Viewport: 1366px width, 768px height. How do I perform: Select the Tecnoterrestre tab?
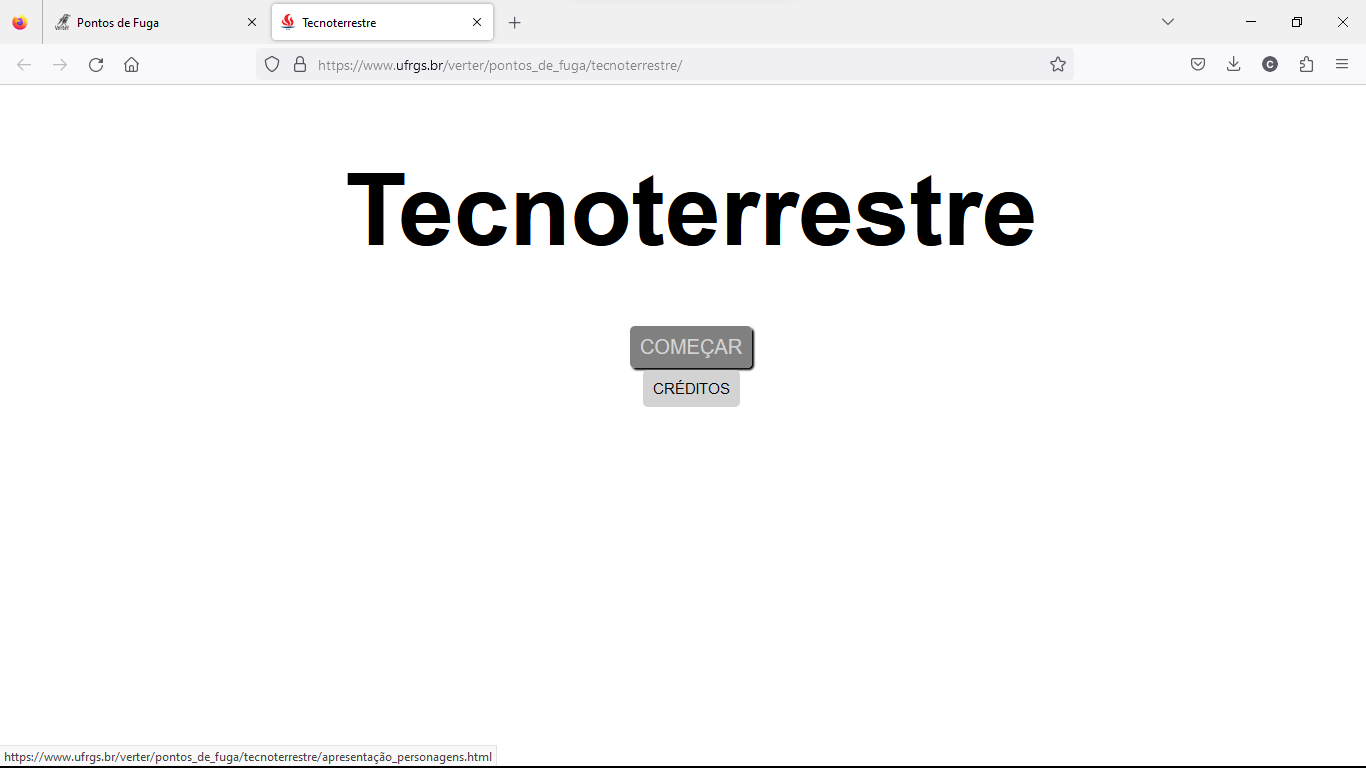[382, 22]
